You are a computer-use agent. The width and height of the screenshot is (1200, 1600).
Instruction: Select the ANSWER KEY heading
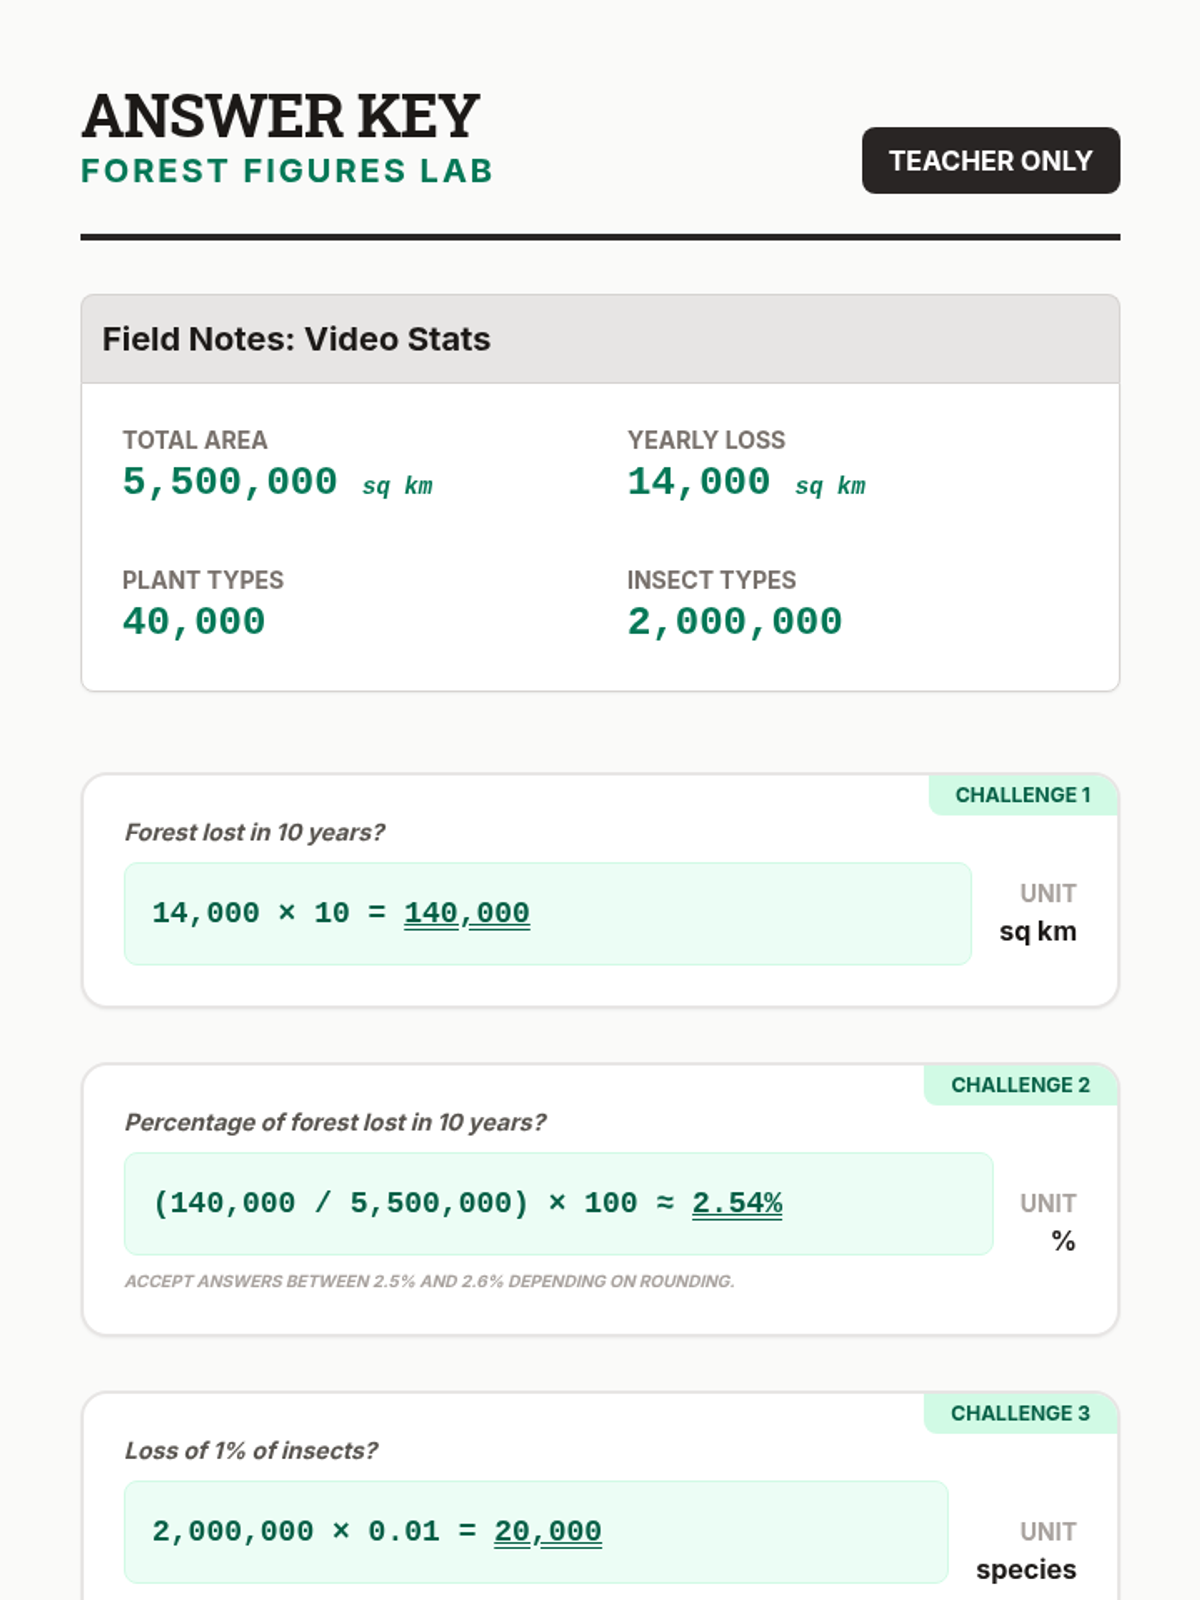click(x=281, y=116)
